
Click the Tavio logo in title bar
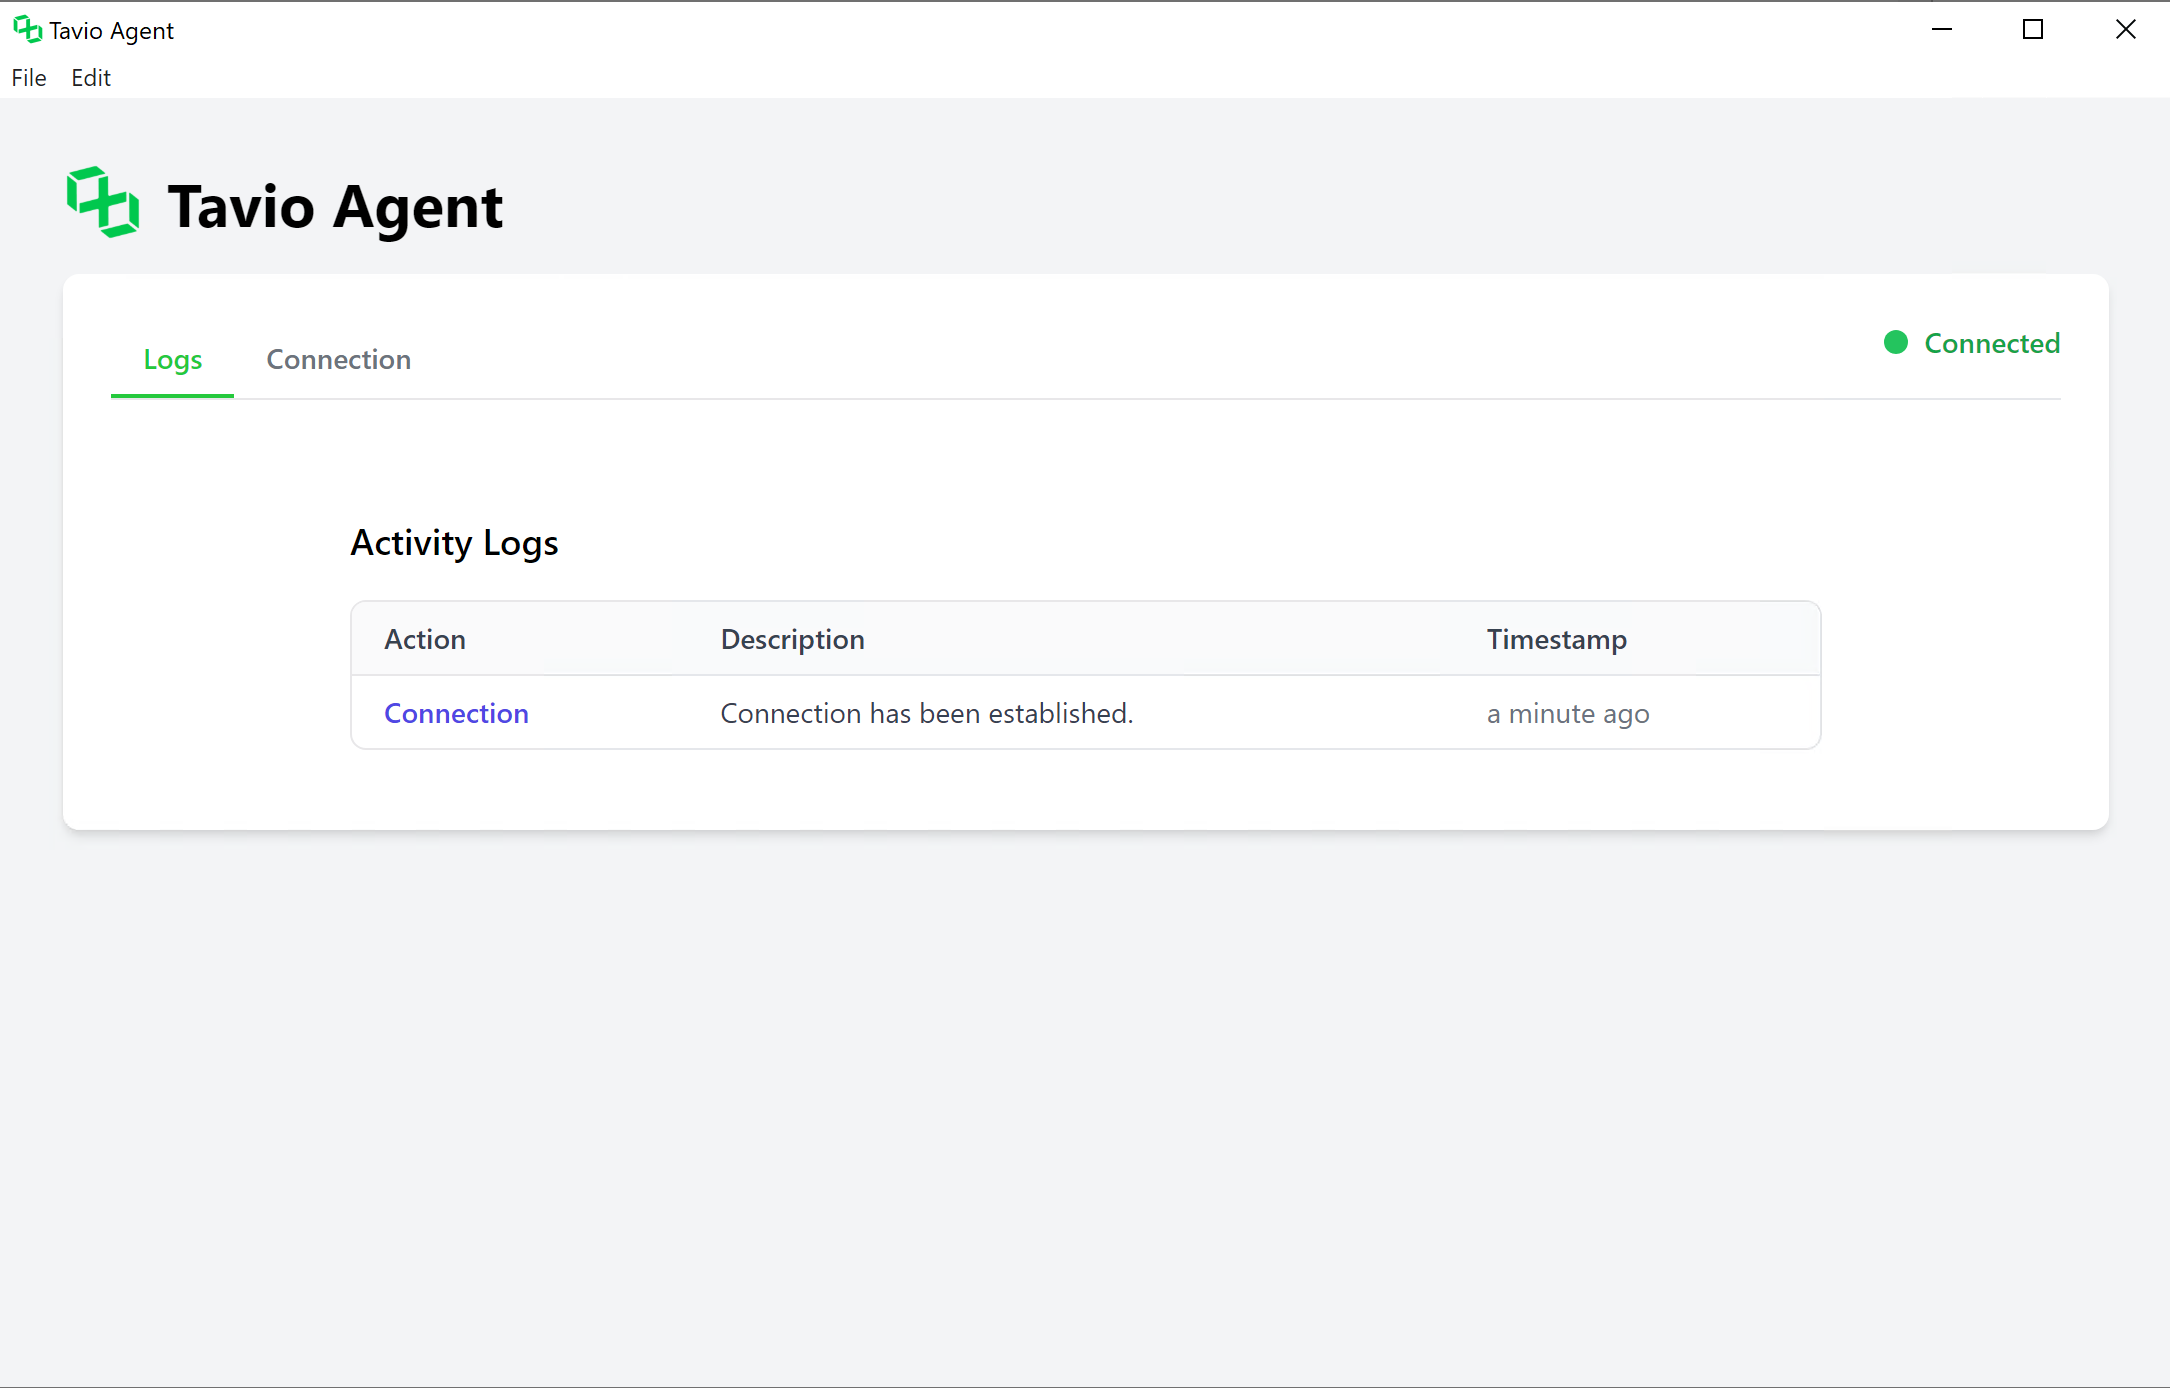point(27,30)
